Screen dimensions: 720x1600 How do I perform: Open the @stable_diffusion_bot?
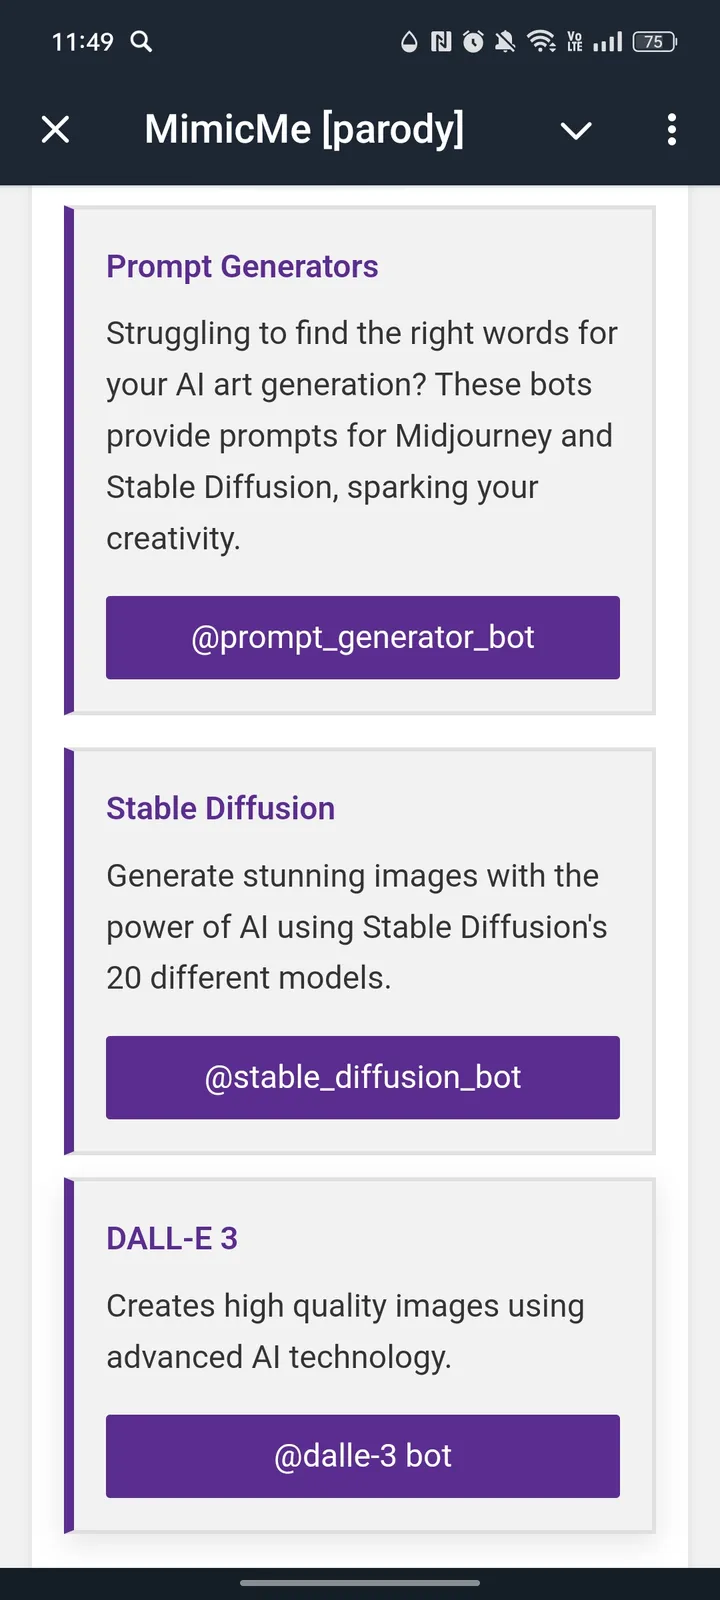pos(362,1077)
